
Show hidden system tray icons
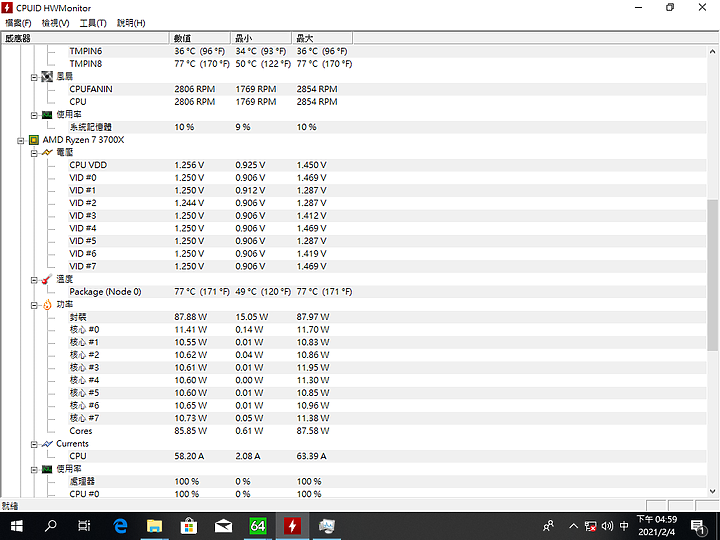pos(574,526)
